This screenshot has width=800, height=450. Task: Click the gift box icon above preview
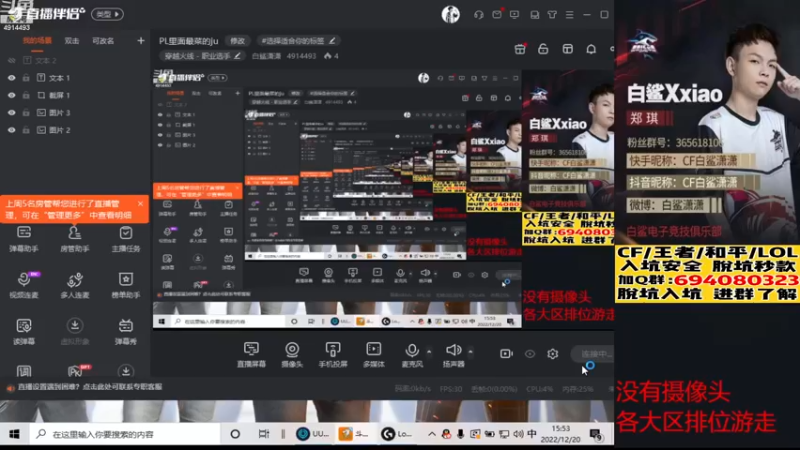pyautogui.click(x=520, y=49)
